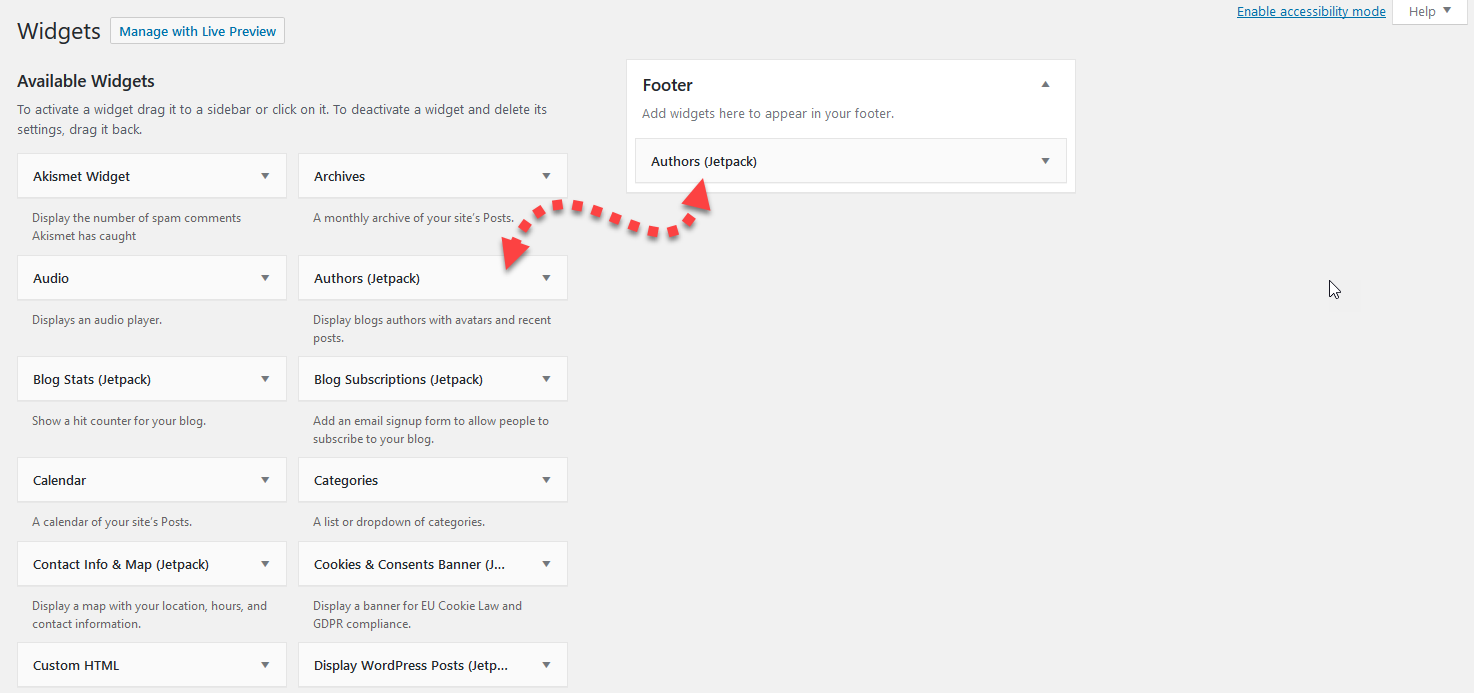1474x693 pixels.
Task: Open Authors (Jetpack) settings in Footer
Action: 1045,161
